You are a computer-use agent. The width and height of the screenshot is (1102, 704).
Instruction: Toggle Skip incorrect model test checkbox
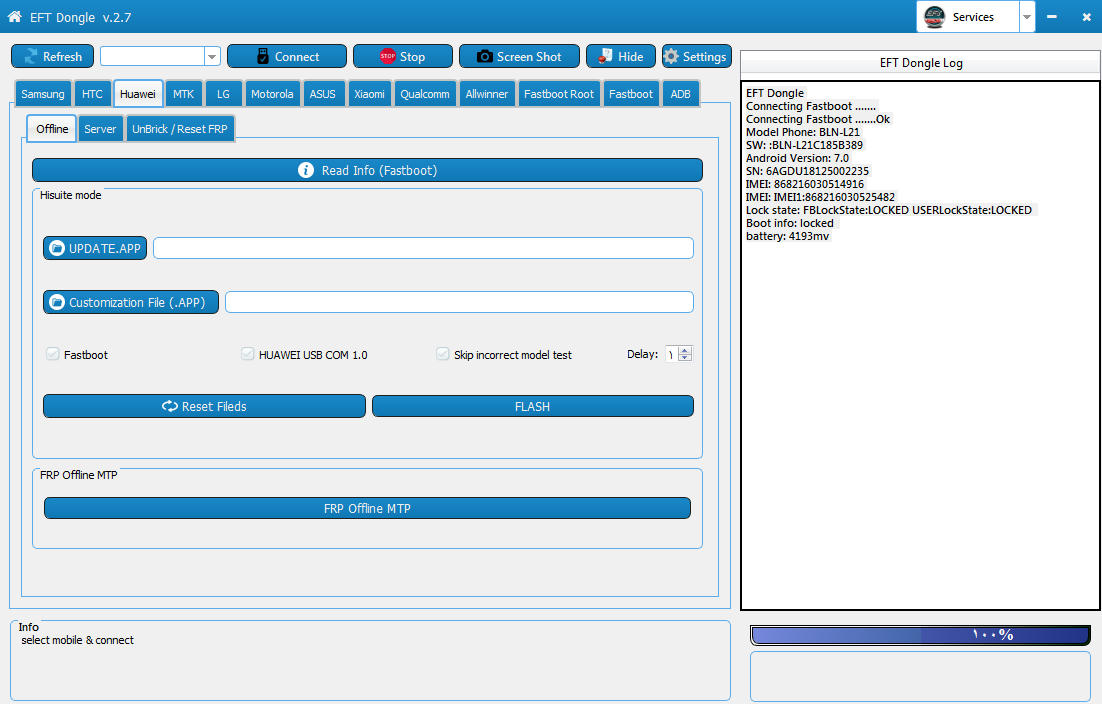pyautogui.click(x=443, y=354)
